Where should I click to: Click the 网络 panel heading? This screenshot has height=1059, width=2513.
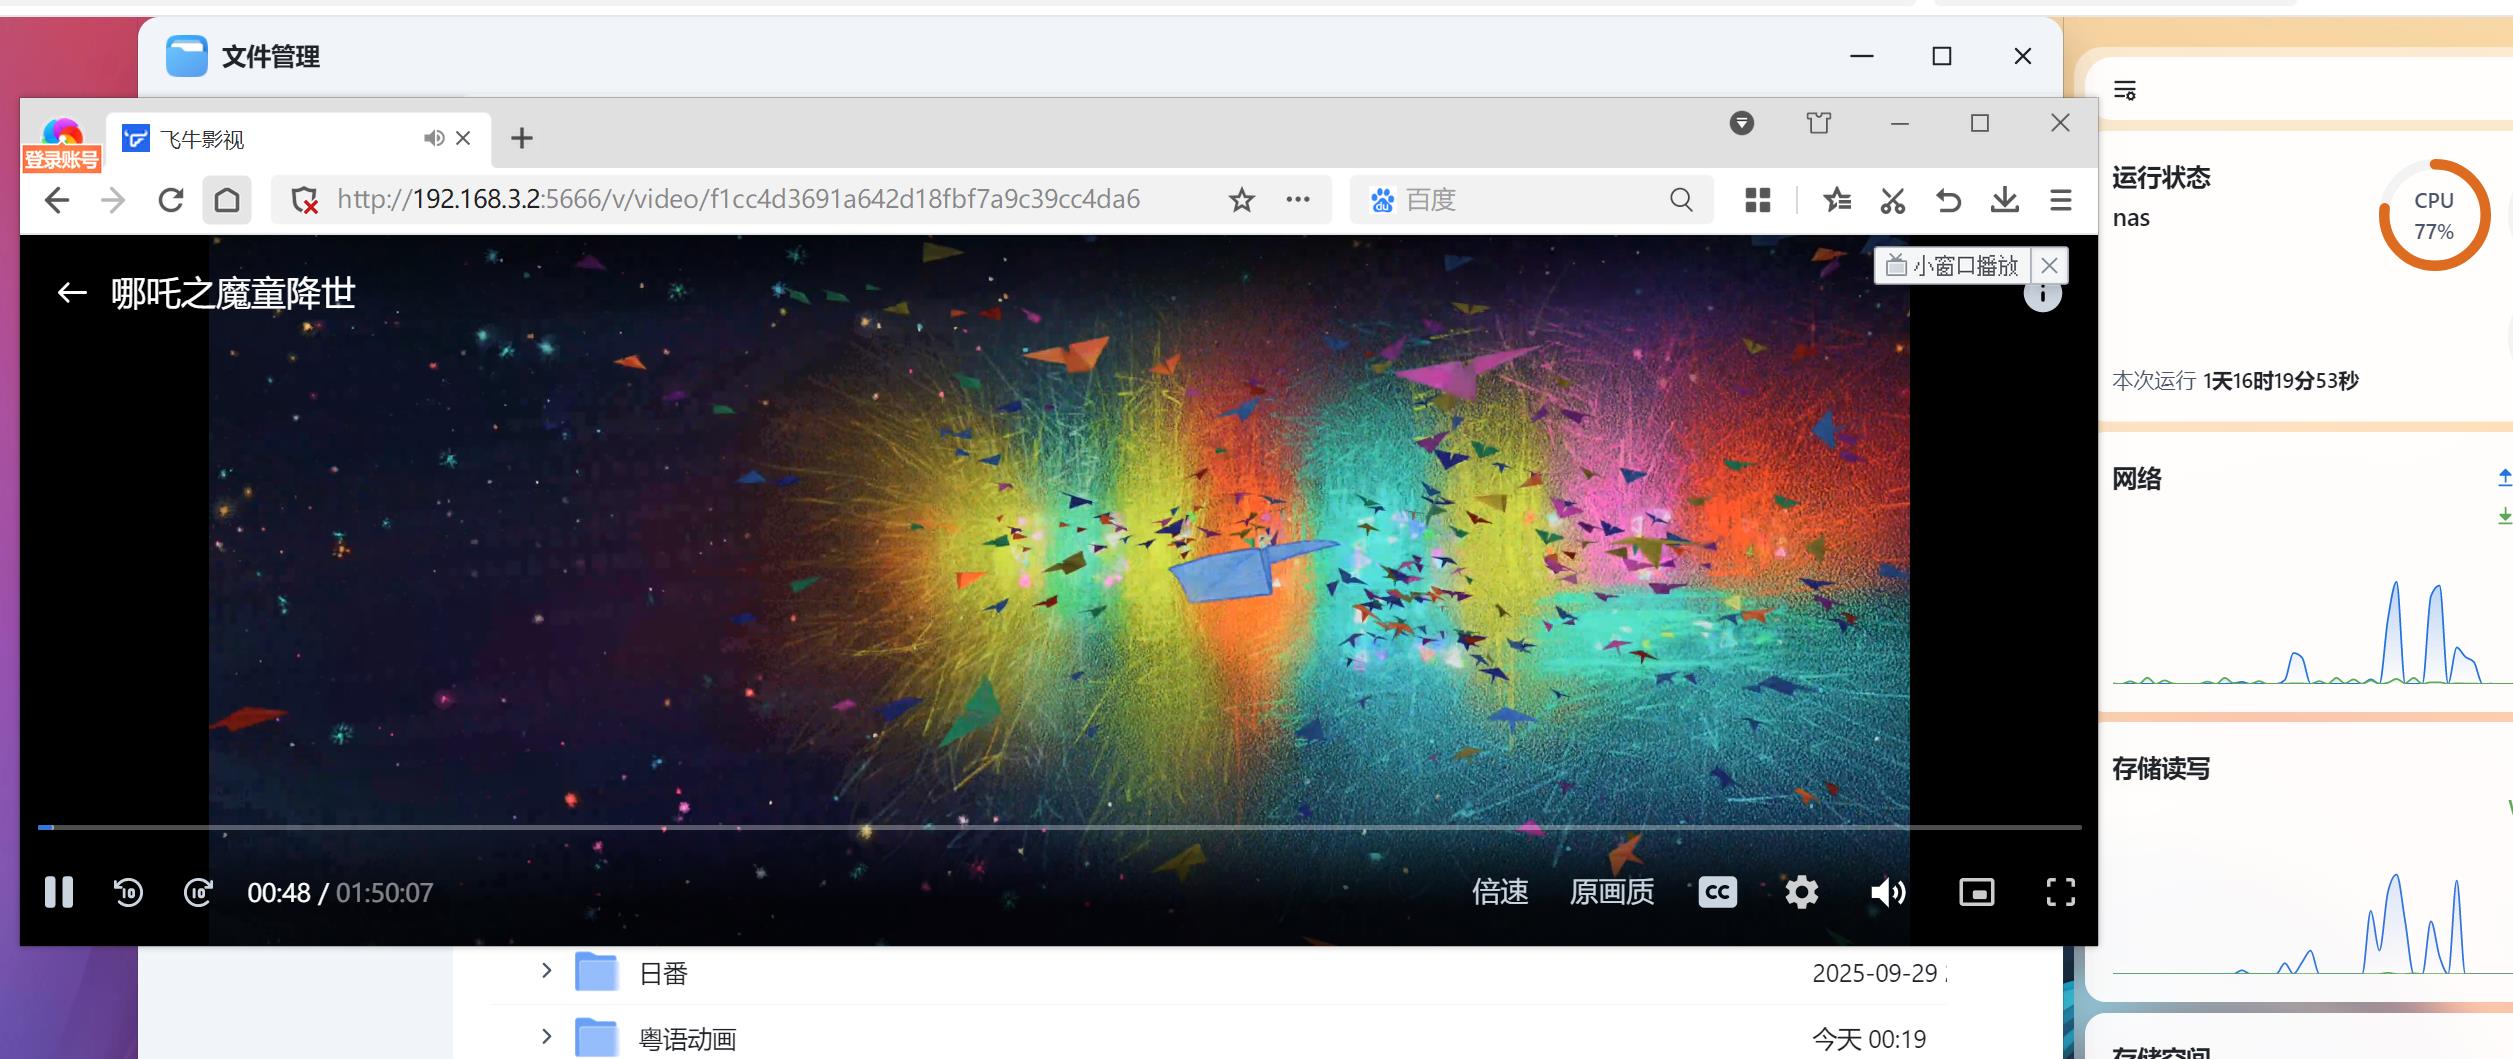click(x=2137, y=479)
